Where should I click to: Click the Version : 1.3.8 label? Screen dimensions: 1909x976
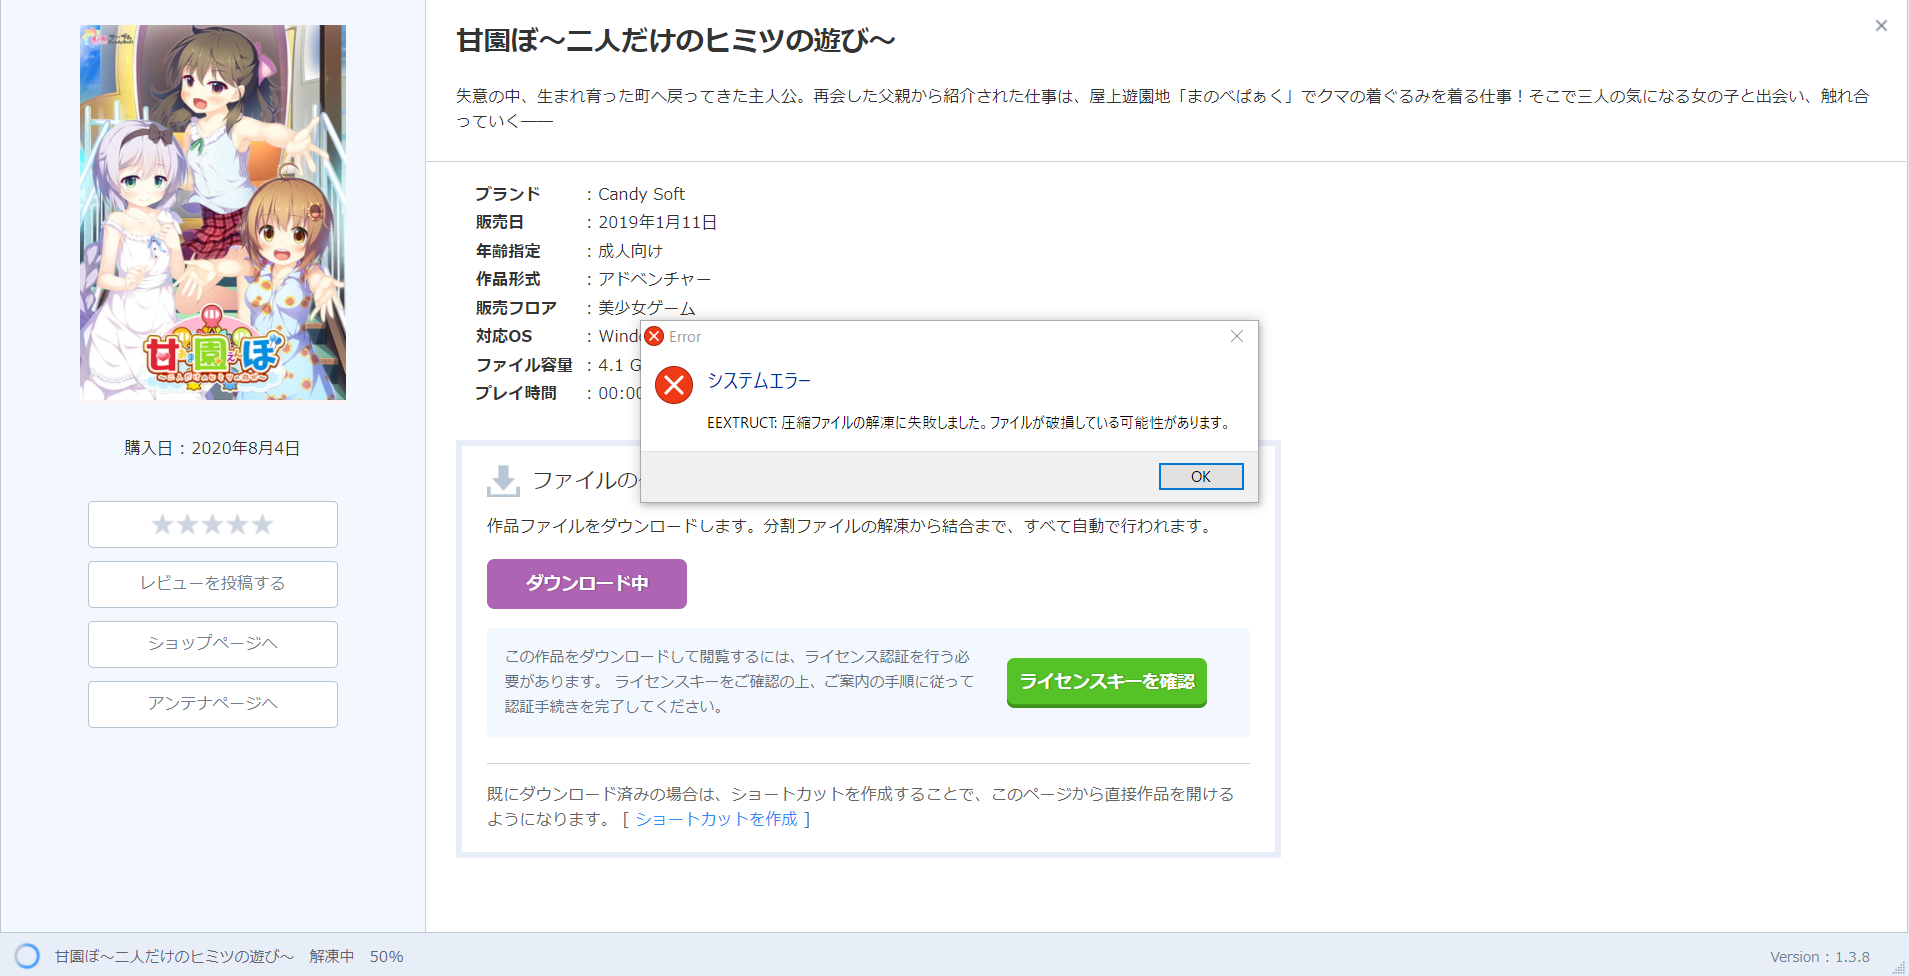click(x=1819, y=957)
